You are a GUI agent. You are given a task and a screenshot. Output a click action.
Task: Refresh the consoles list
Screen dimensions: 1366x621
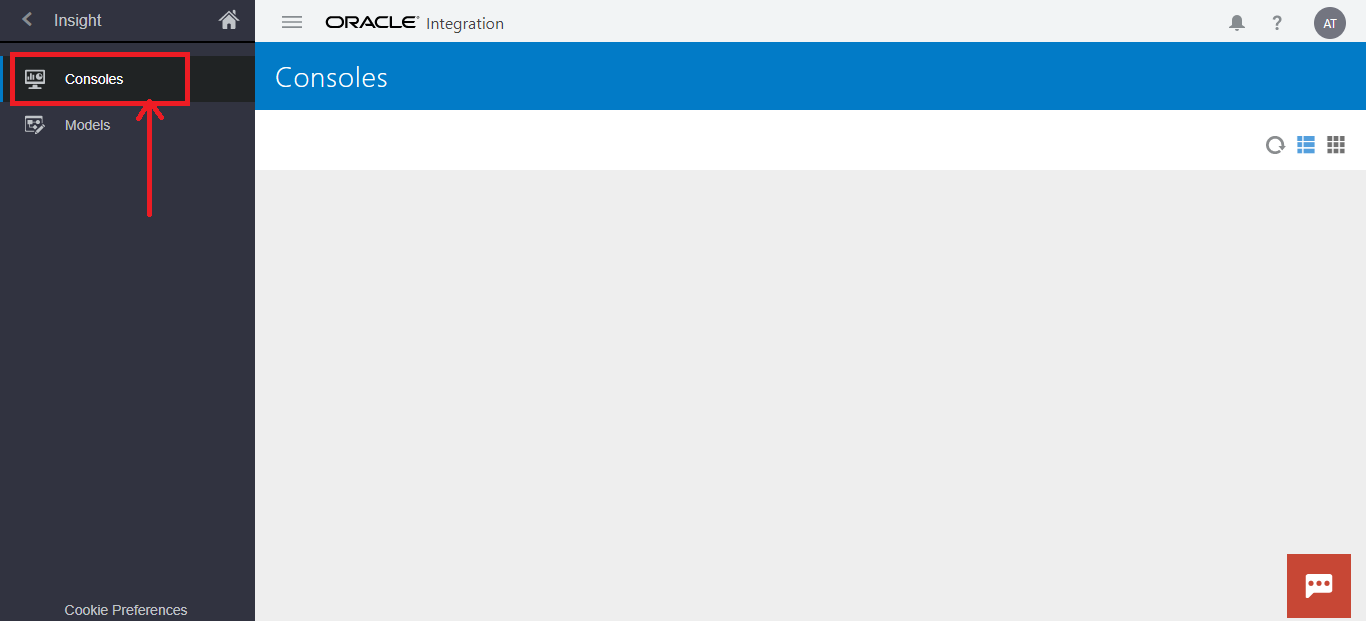pyautogui.click(x=1275, y=145)
